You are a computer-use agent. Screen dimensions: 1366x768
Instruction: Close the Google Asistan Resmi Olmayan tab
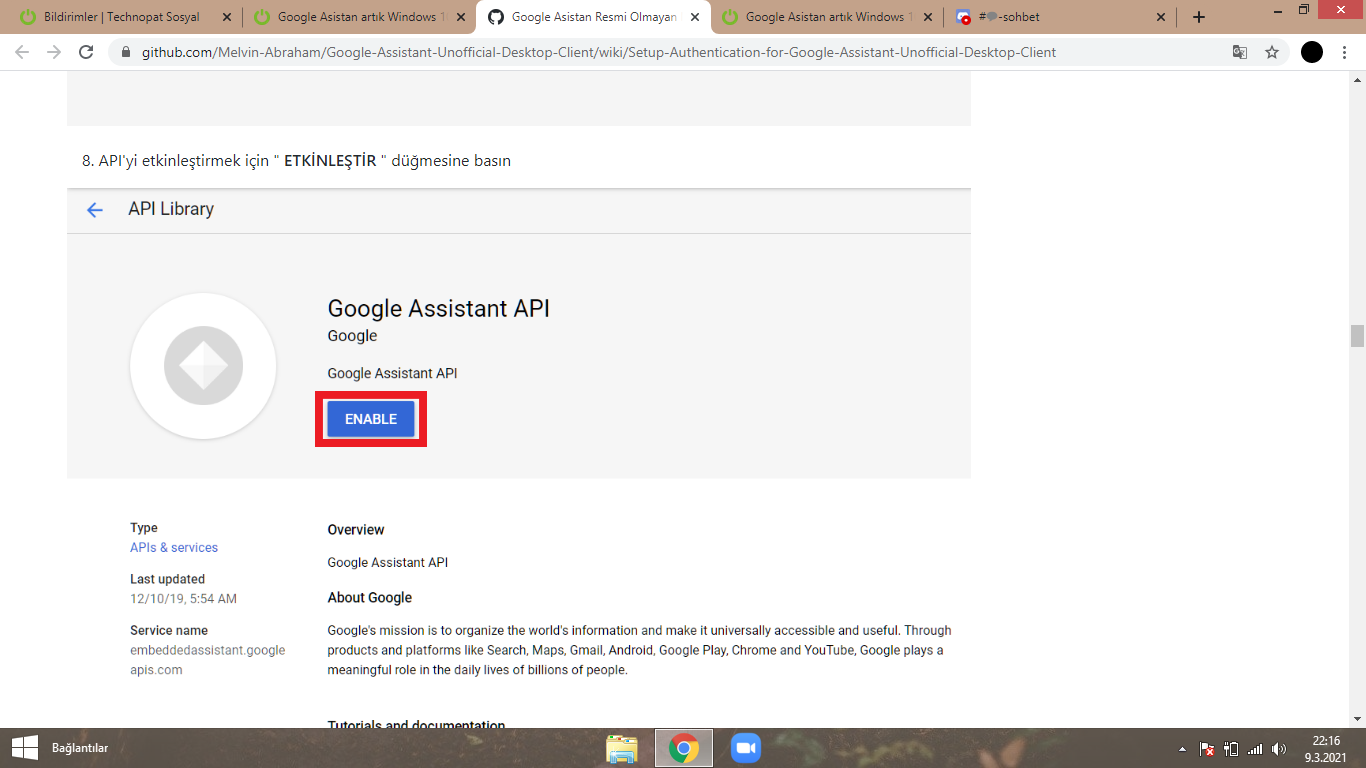coord(695,17)
